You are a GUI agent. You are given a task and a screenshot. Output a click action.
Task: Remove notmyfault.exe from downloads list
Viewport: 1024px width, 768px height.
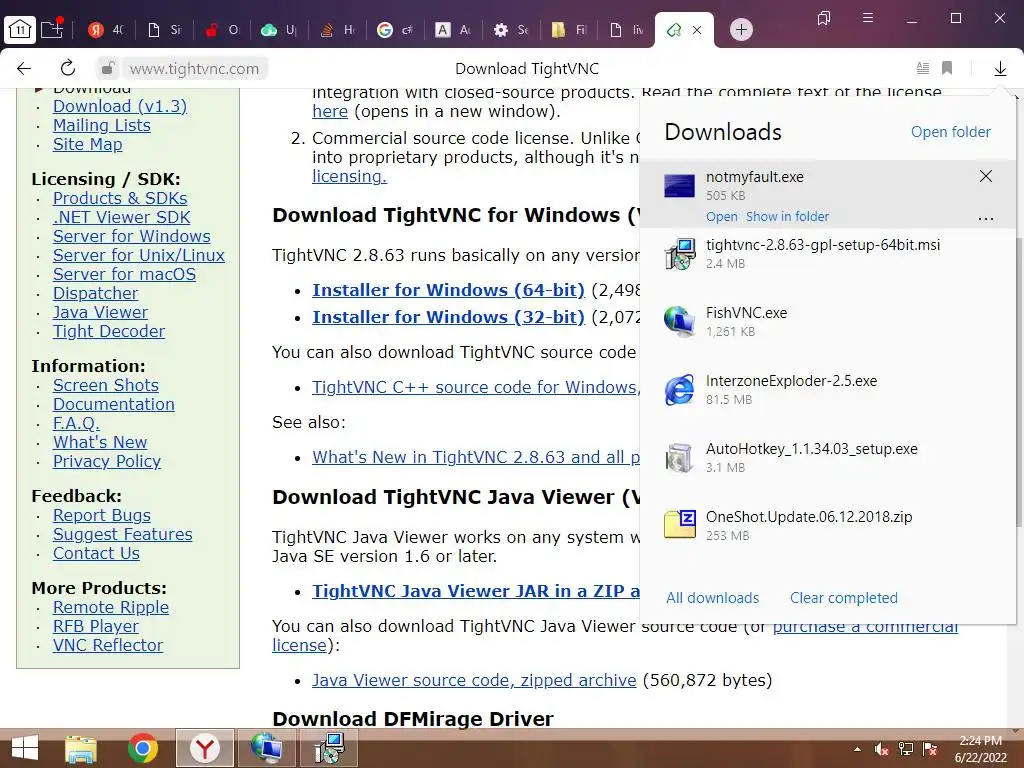click(x=985, y=176)
